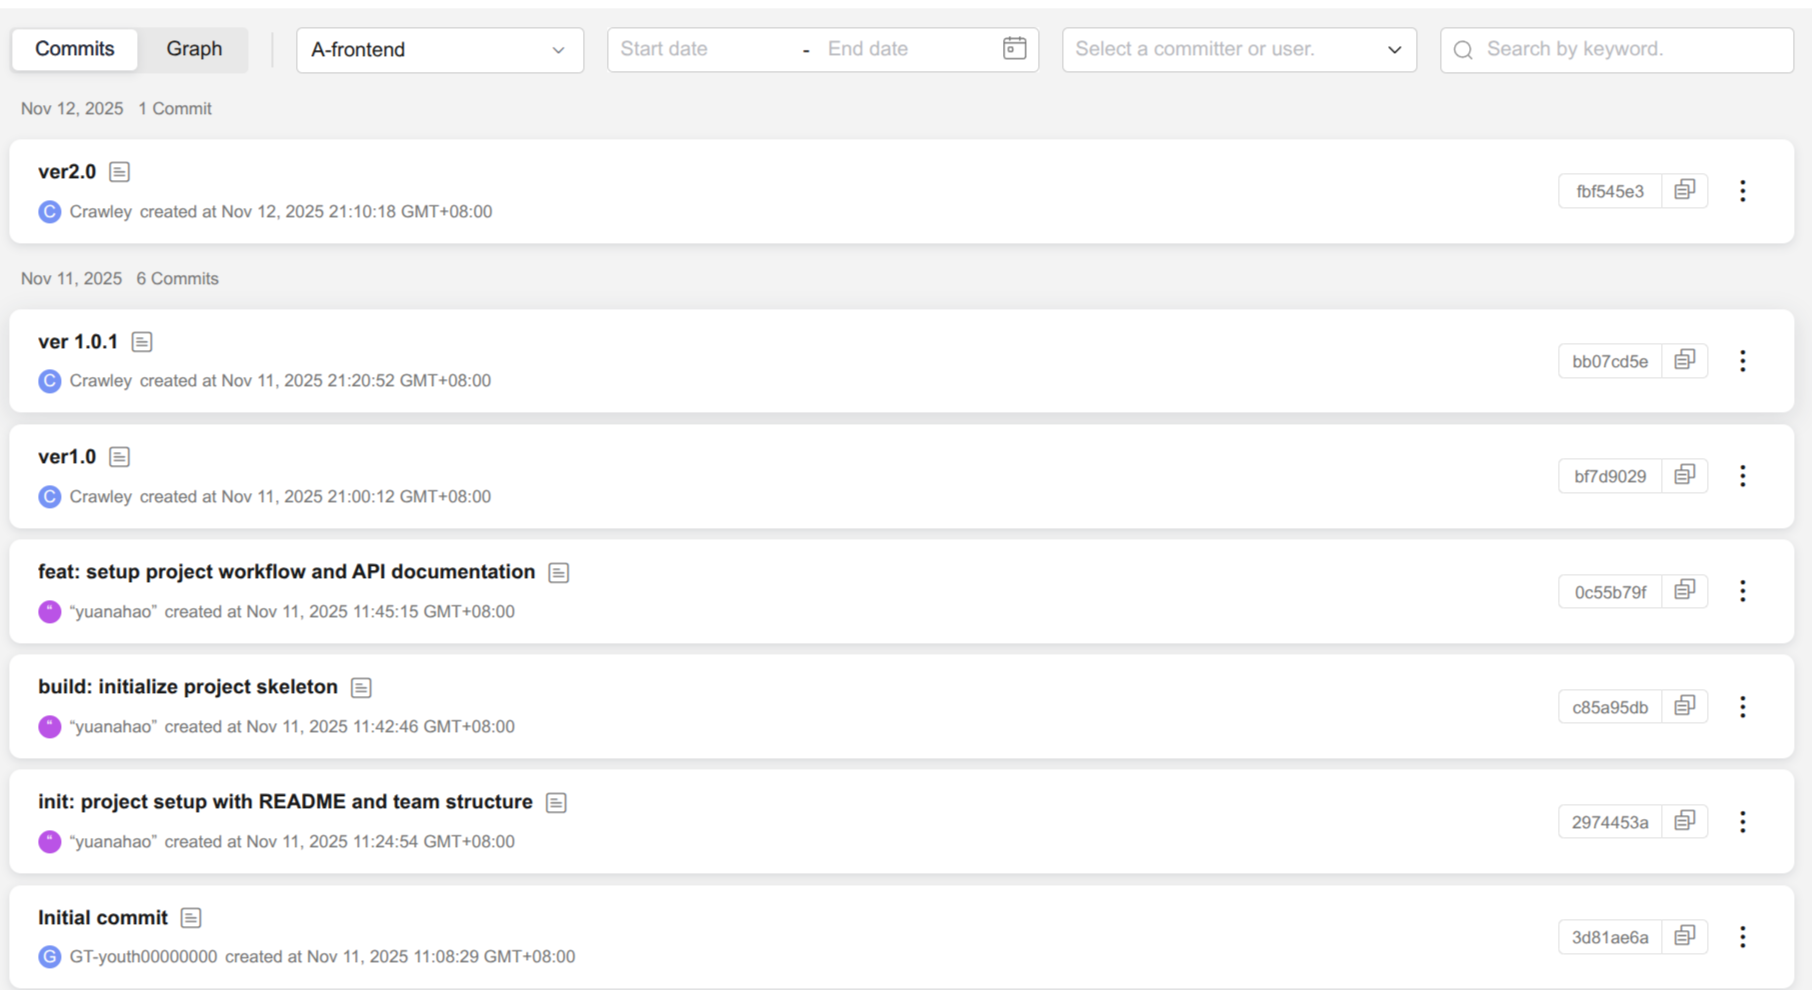Show commit message details for ver1.0
This screenshot has width=1812, height=990.
(119, 457)
